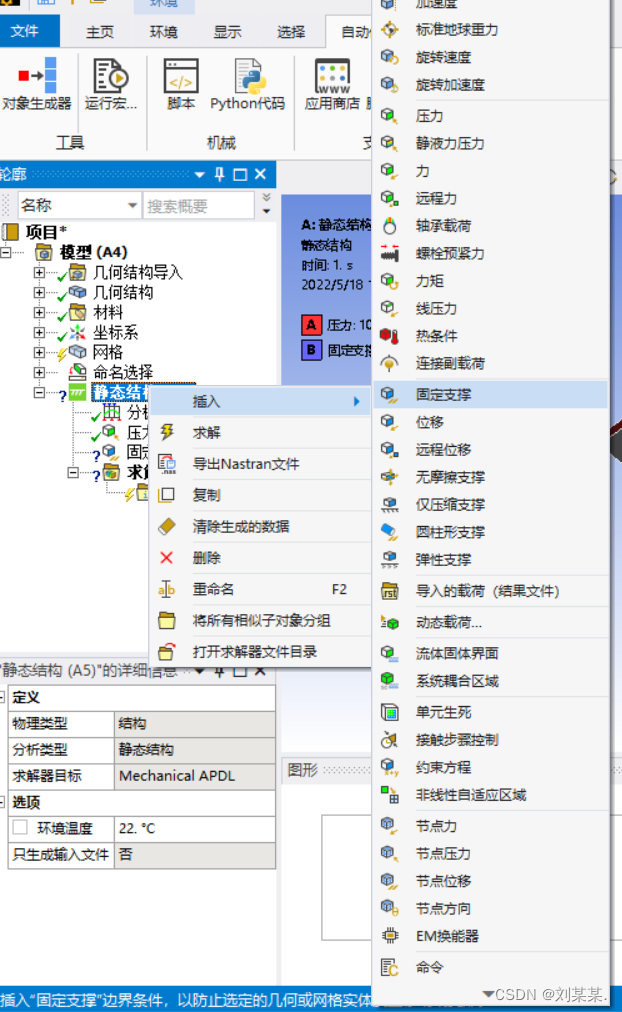622x1012 pixels.
Task: Switch to 显示 ribbon tab
Action: click(227, 32)
